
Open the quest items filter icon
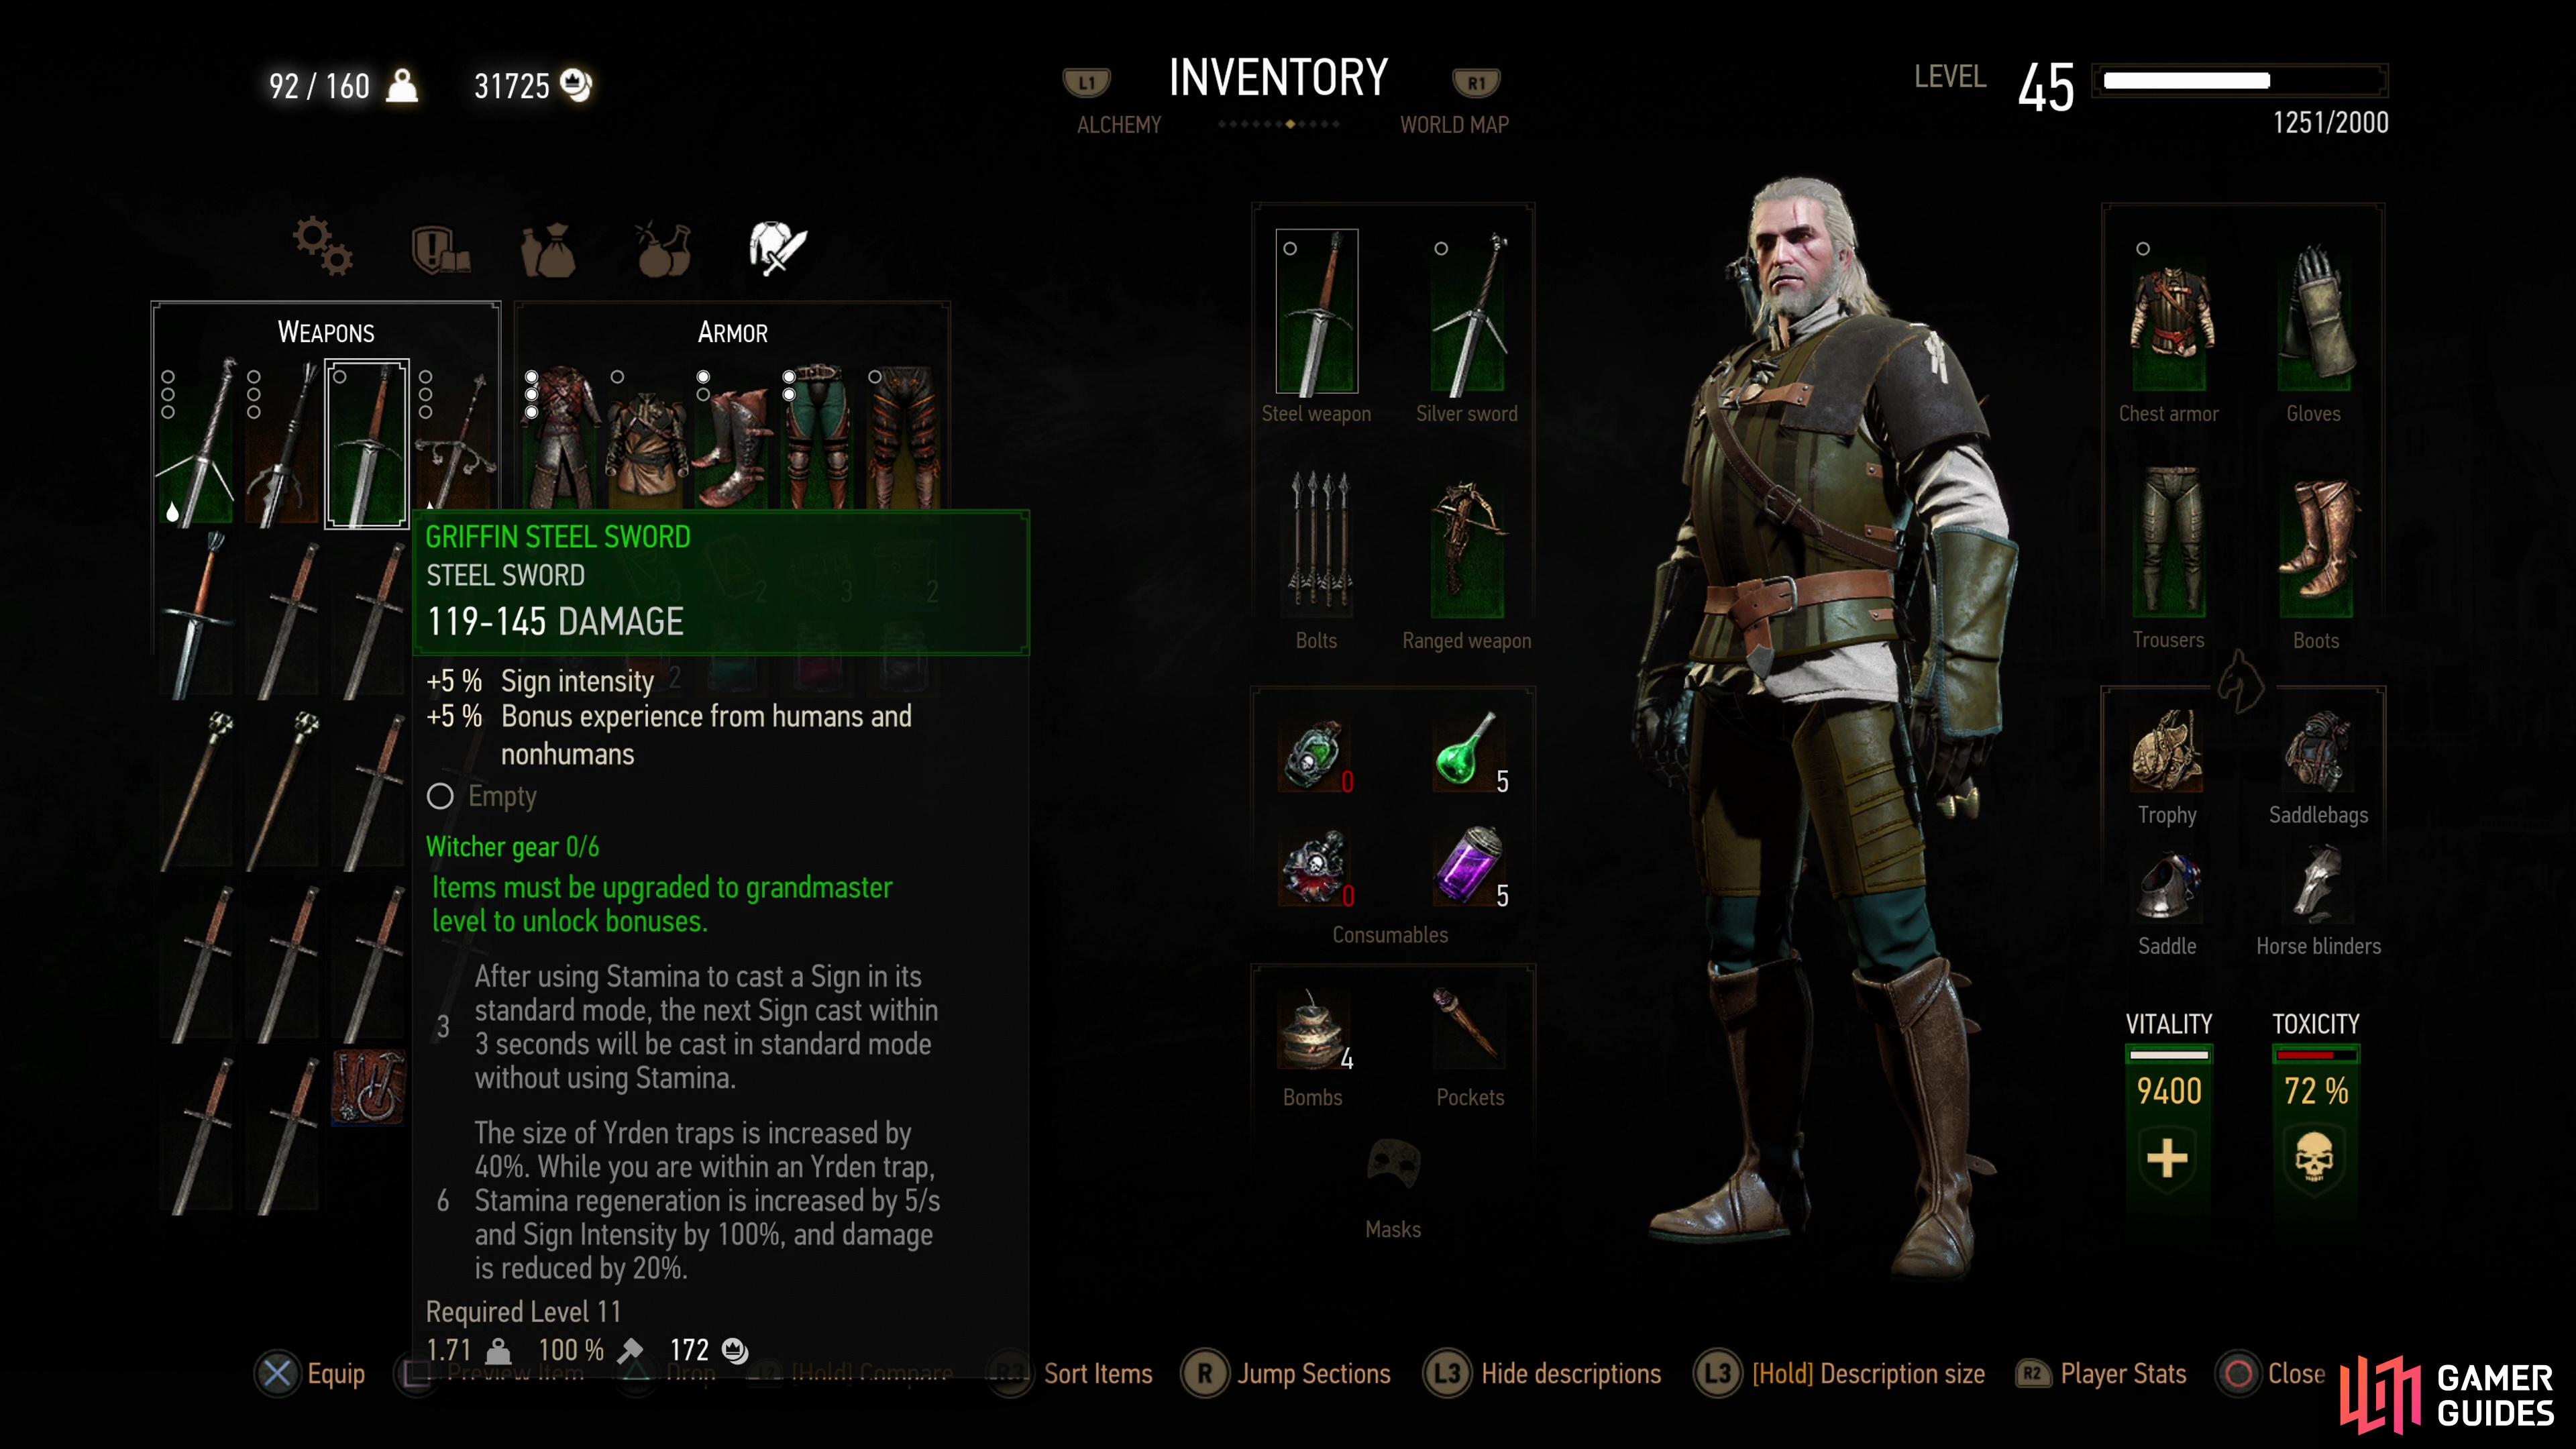[440, 248]
